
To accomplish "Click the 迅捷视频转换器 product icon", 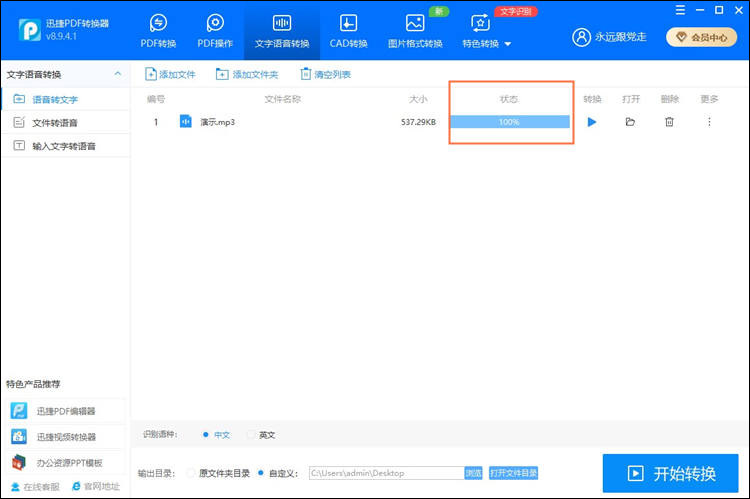I will [x=19, y=436].
